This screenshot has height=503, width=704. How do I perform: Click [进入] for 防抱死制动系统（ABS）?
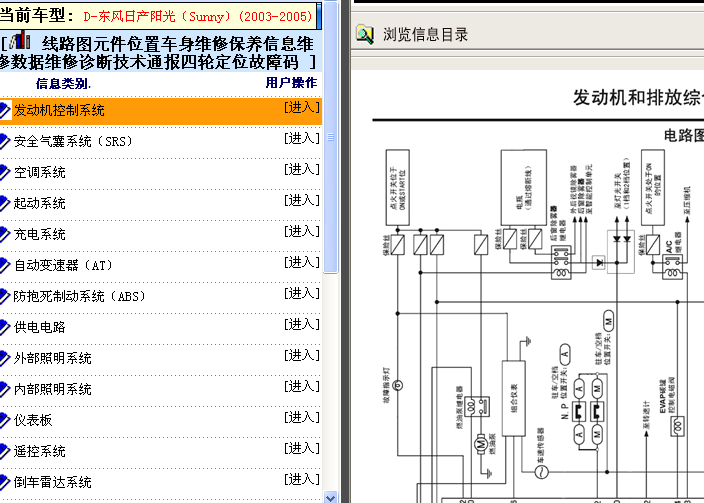(x=302, y=294)
